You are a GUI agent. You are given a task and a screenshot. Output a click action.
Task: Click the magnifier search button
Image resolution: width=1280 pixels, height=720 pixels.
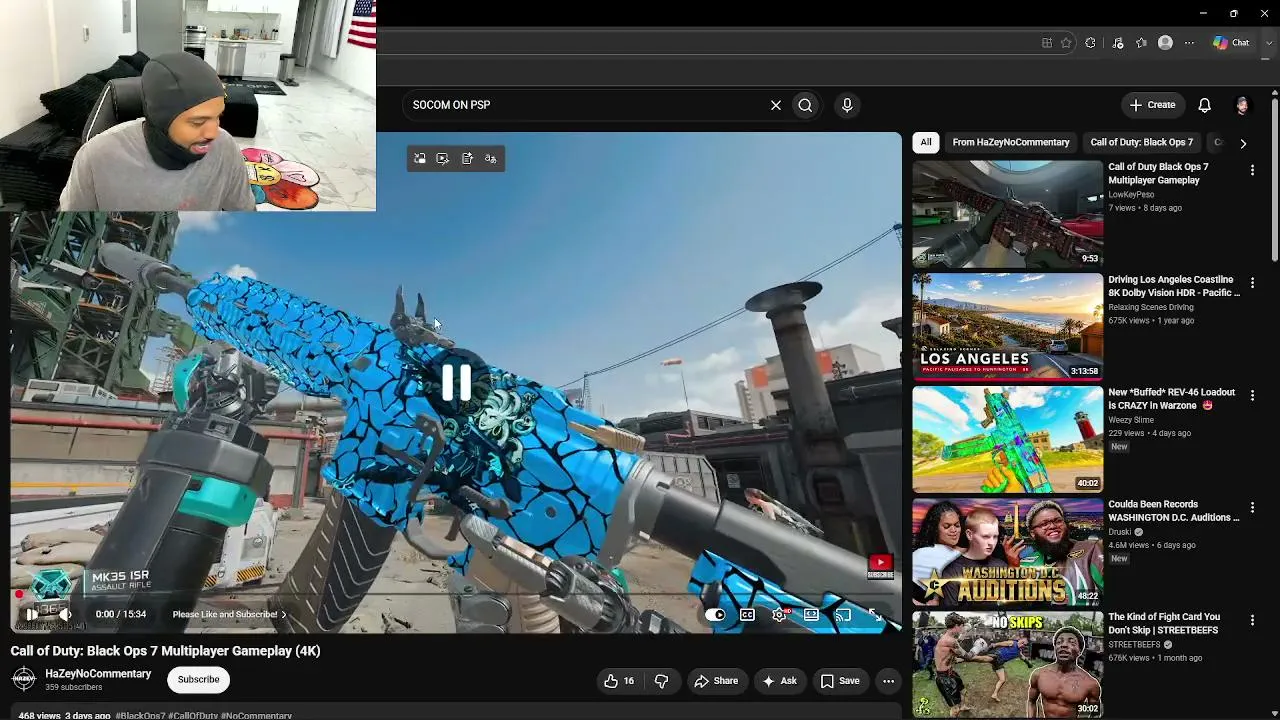tap(805, 105)
